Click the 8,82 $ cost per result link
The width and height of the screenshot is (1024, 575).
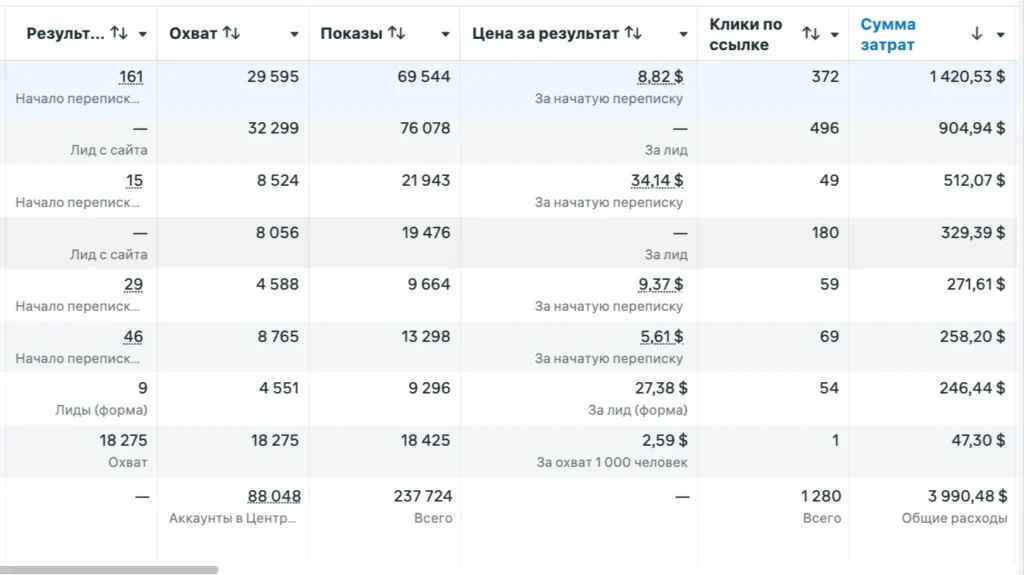[660, 77]
